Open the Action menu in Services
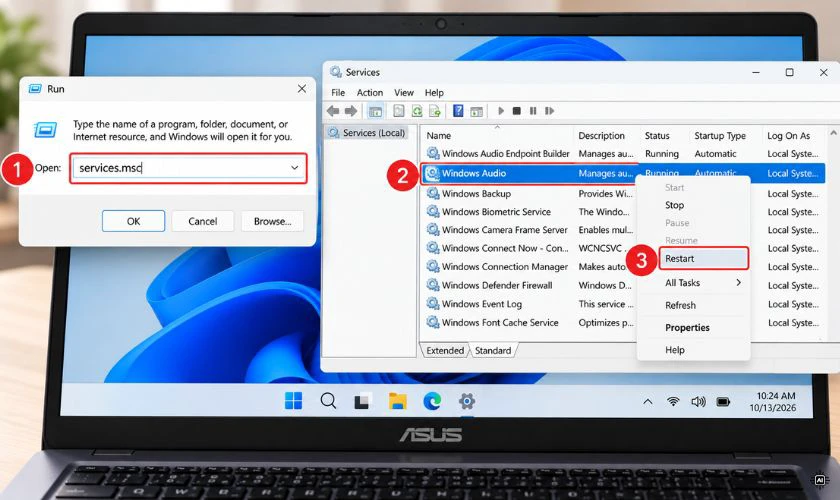 point(370,92)
